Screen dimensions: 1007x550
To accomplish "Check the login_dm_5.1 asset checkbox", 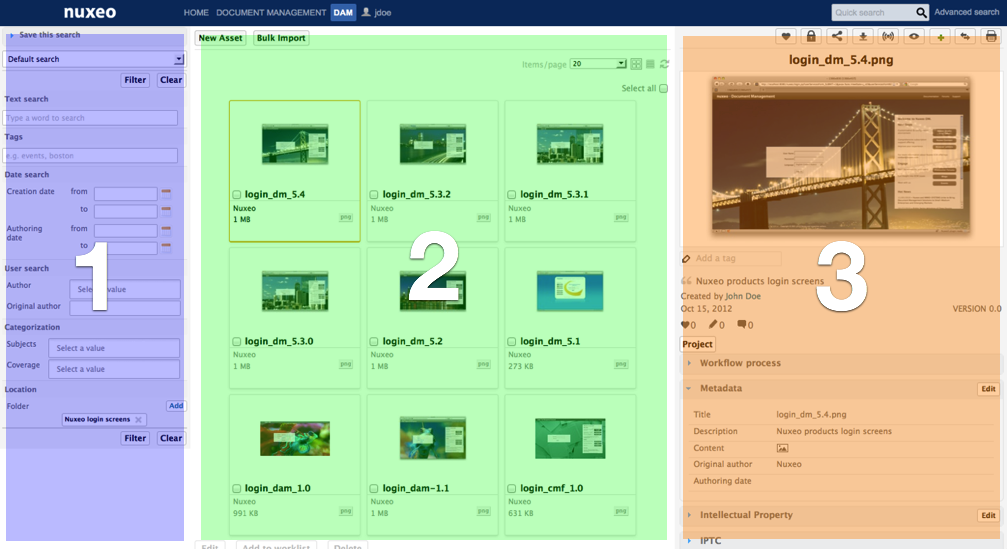I will tap(511, 342).
